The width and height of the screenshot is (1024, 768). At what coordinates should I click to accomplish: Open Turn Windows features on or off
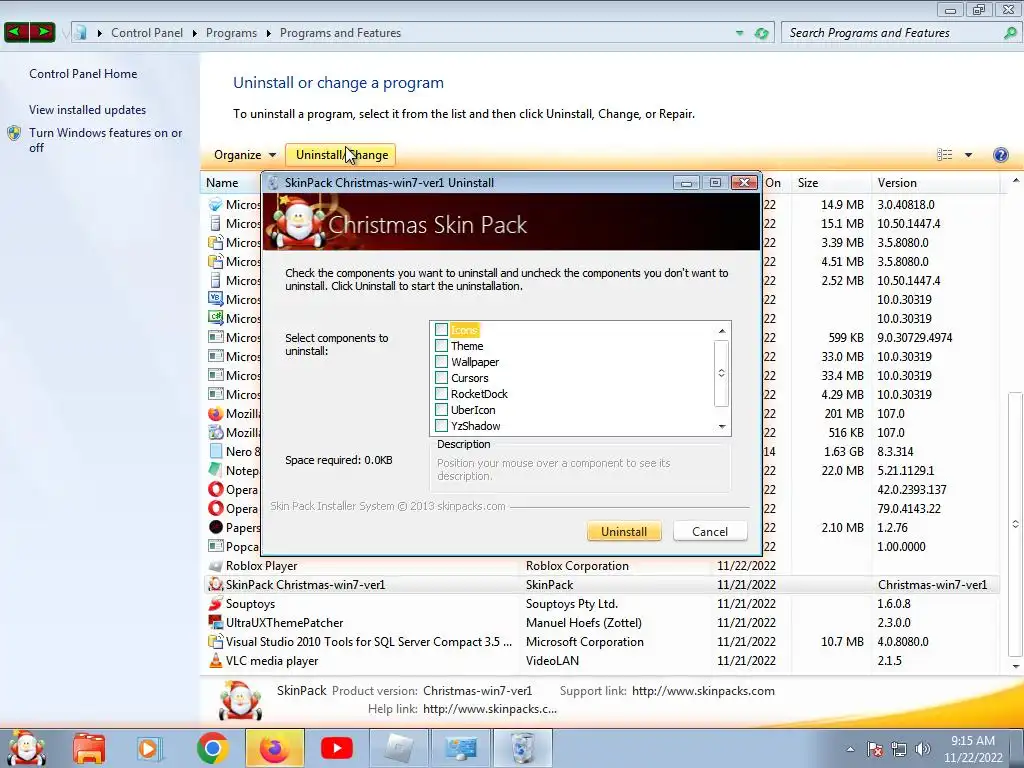[105, 140]
